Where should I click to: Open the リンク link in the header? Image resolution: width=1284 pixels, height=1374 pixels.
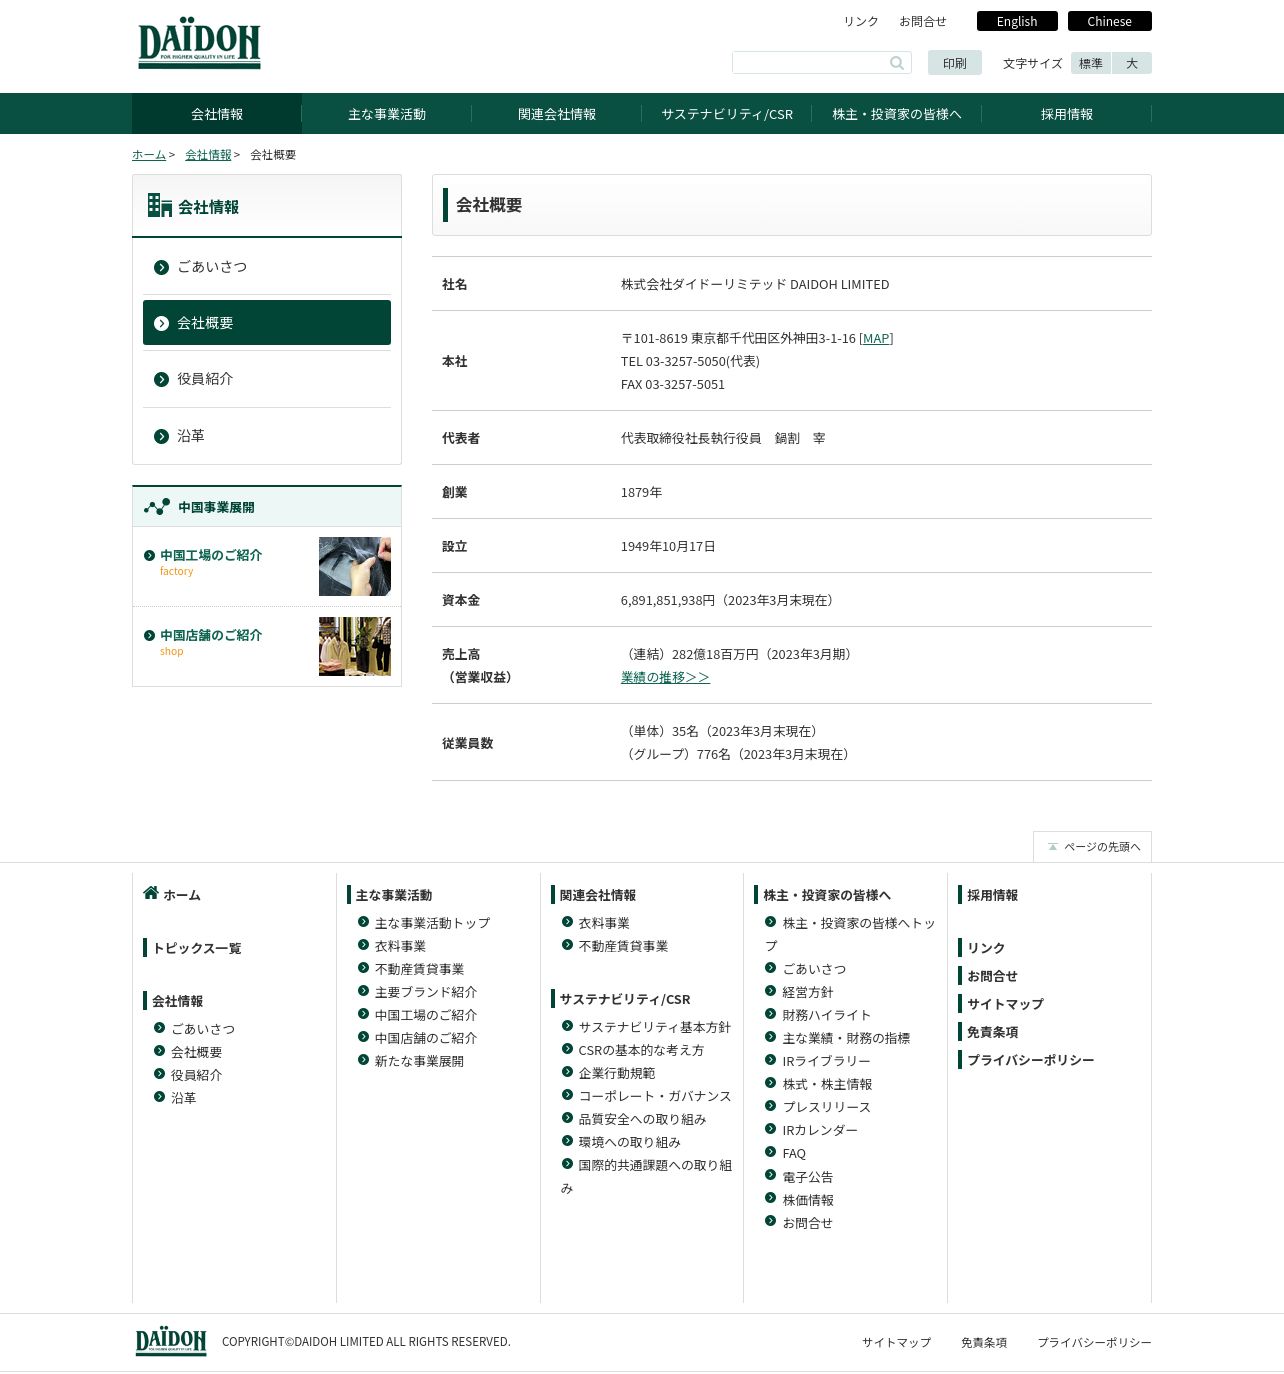click(x=861, y=21)
